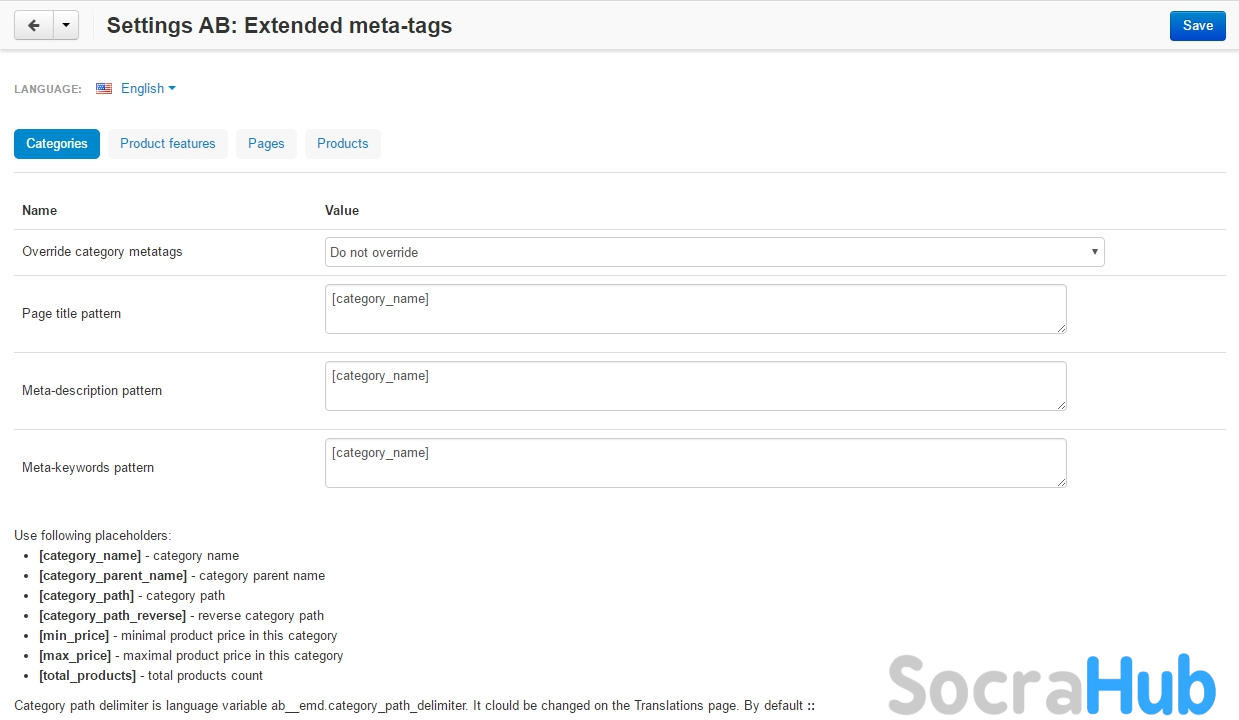Expand the Override category metatags dropdown
The width and height of the screenshot is (1239, 720).
pos(714,252)
